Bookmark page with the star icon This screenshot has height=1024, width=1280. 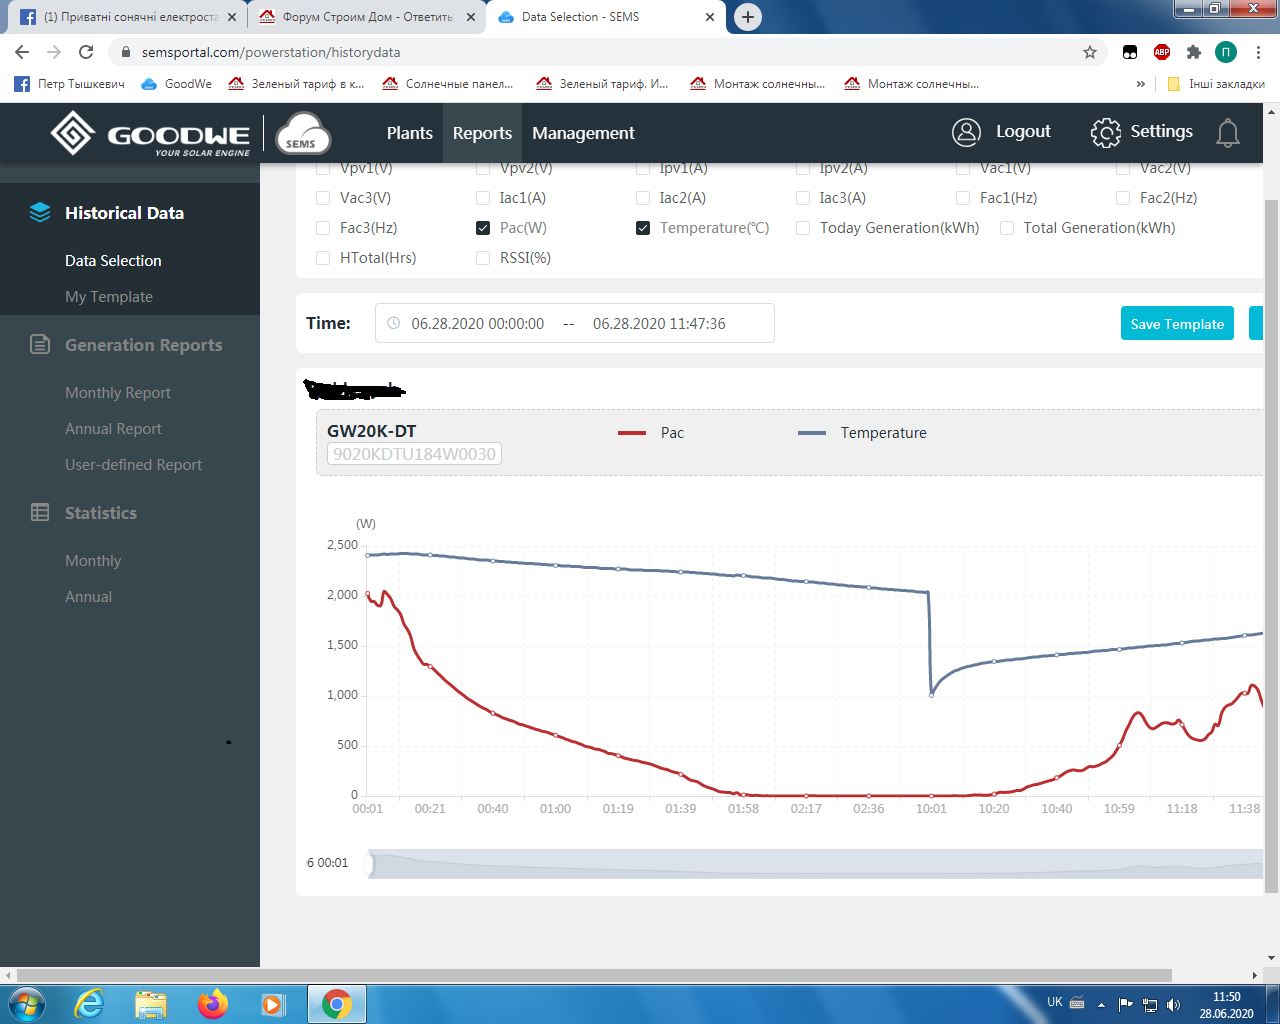point(1090,52)
